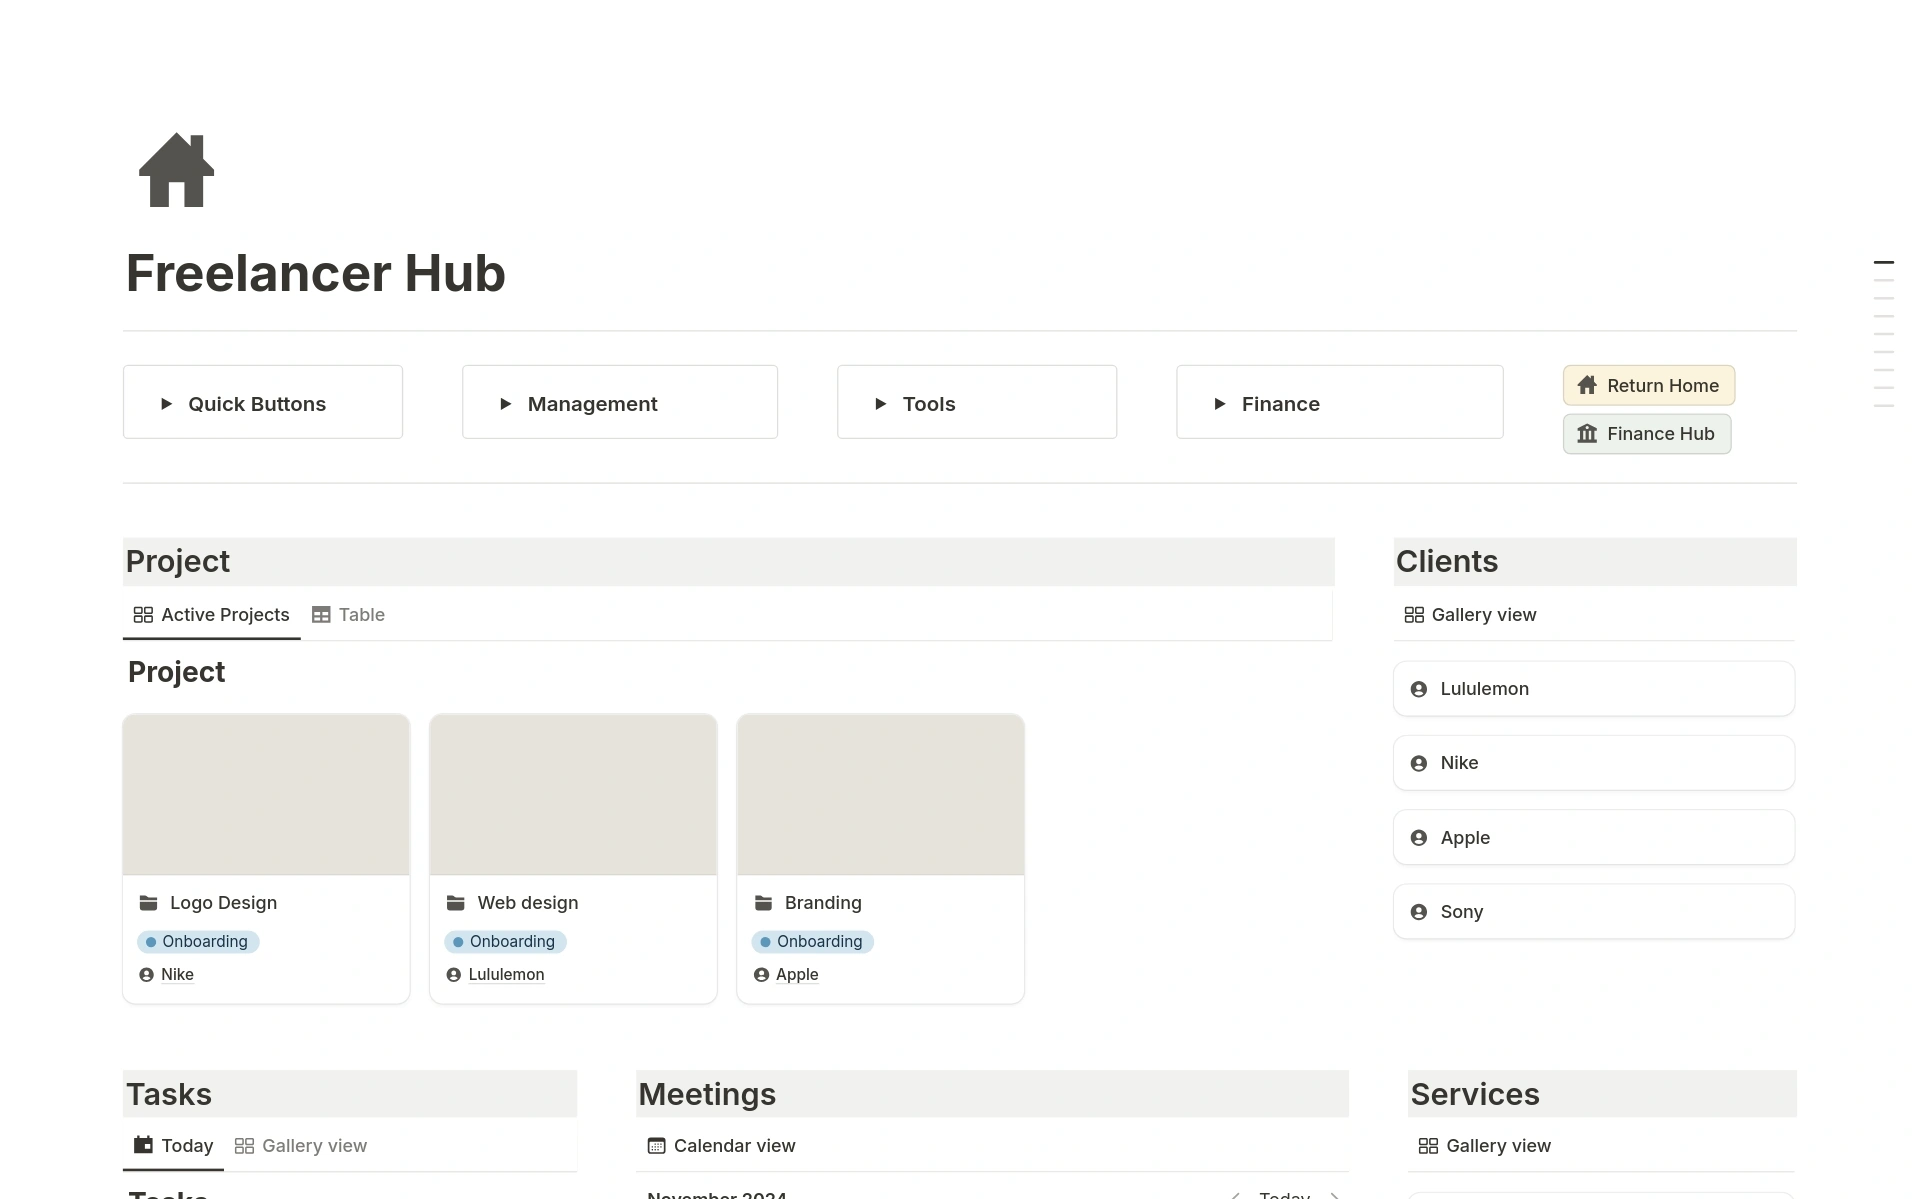Click the person icon beside Nike client card

(x=1419, y=763)
